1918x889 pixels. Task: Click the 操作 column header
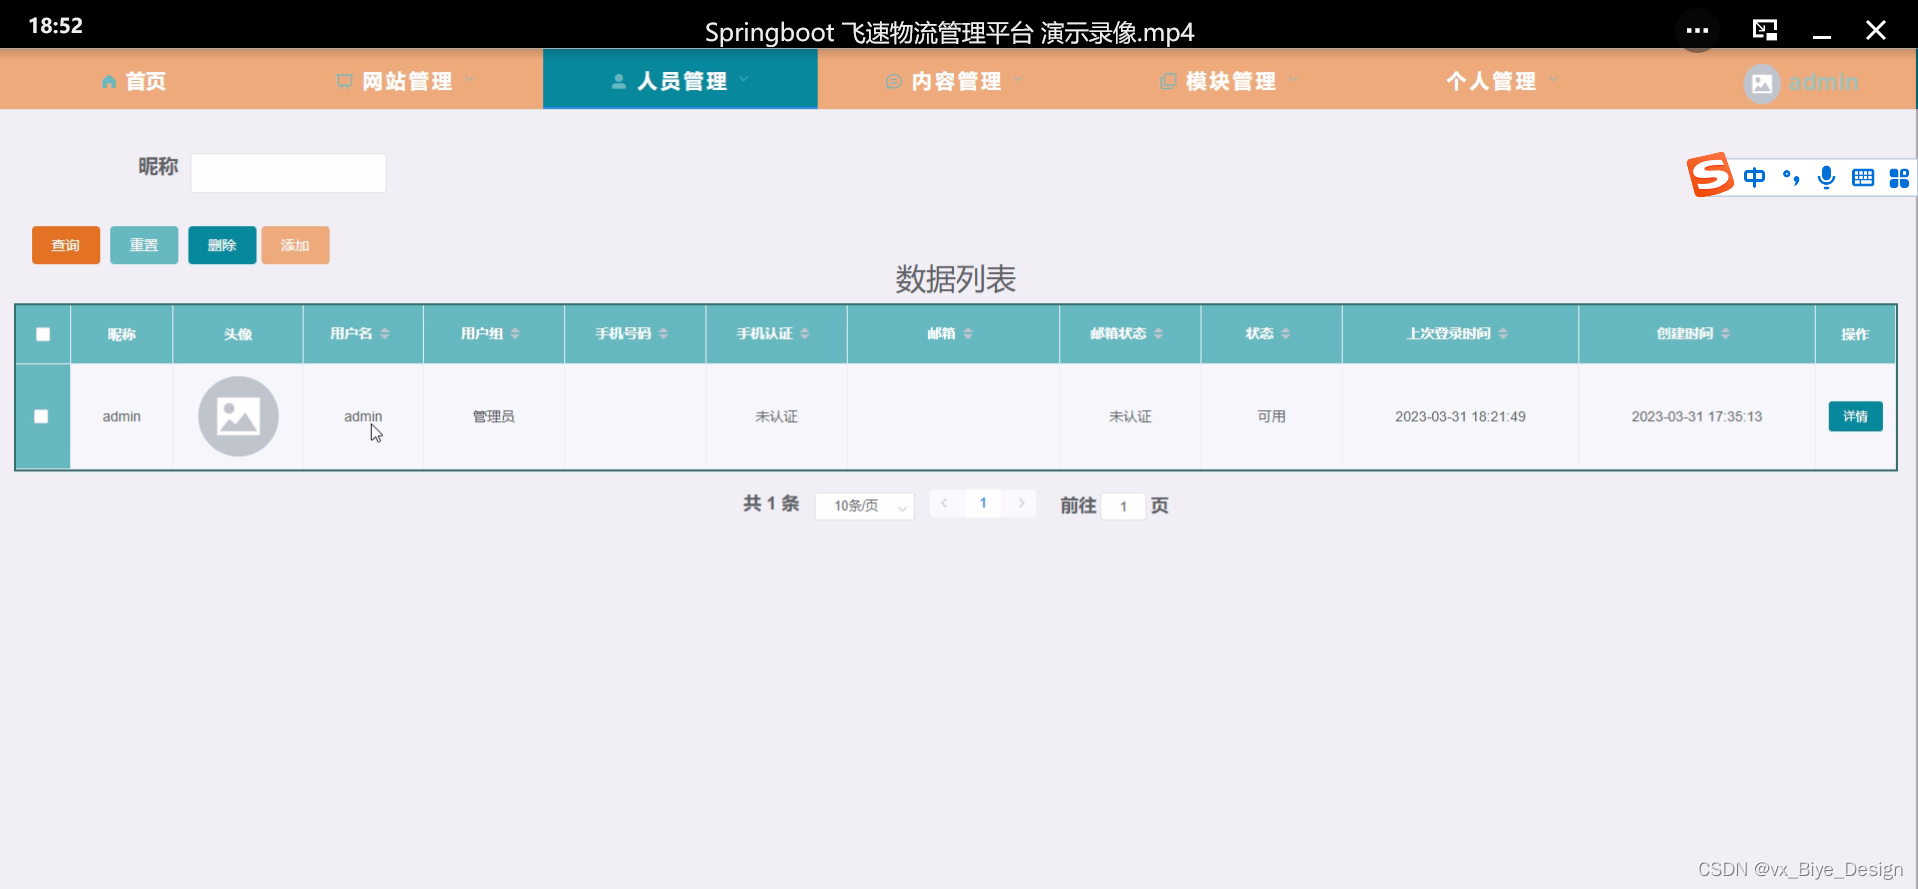[x=1855, y=334]
